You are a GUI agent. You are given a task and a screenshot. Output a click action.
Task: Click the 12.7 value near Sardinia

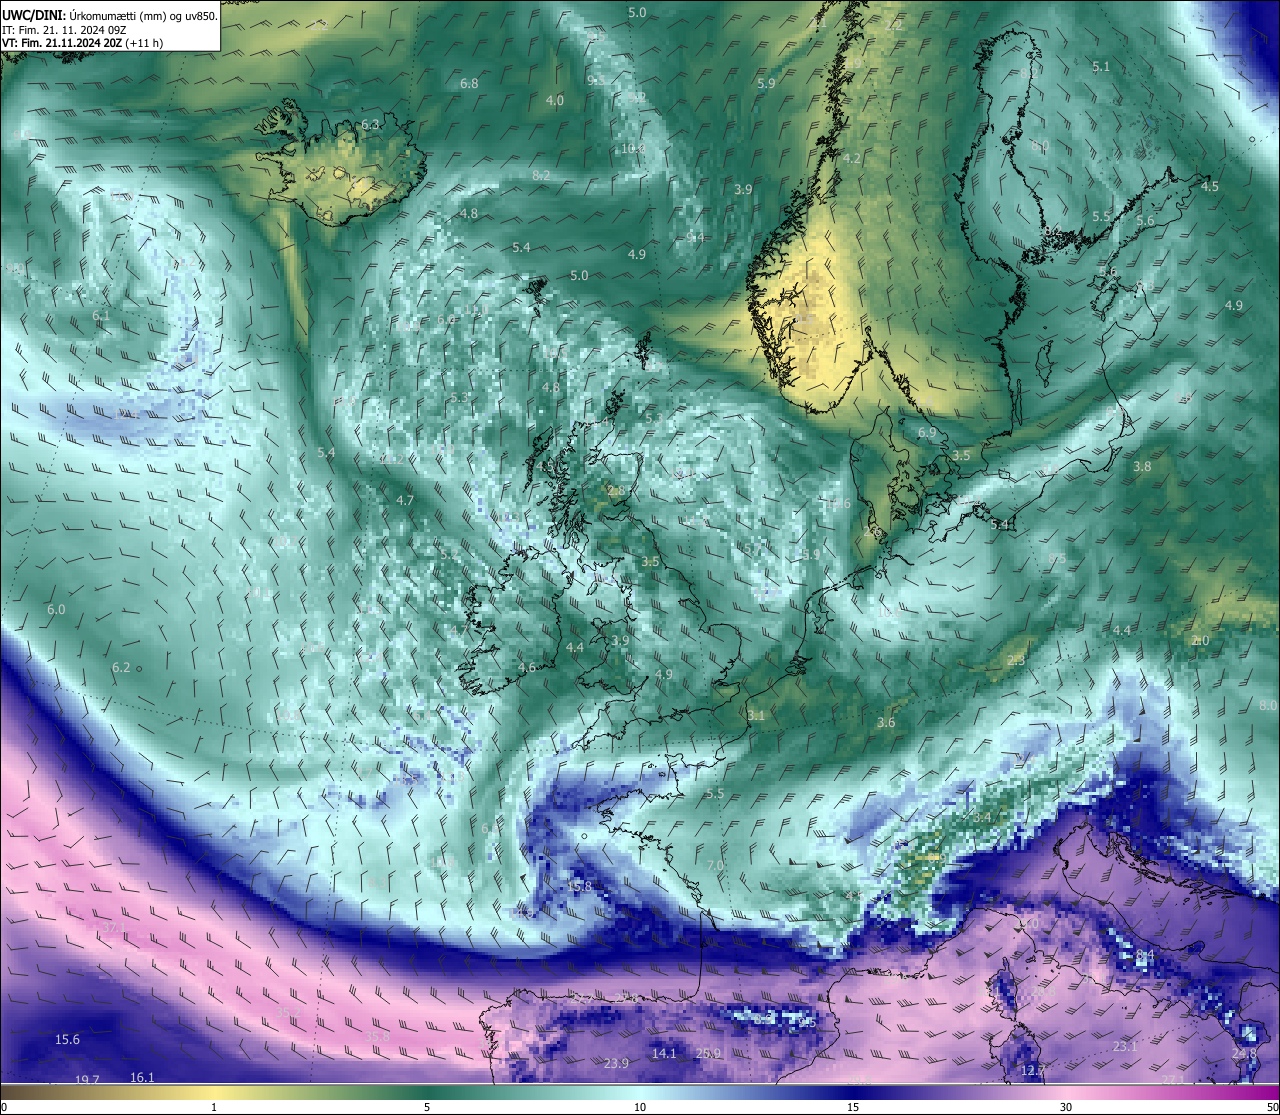point(1032,1070)
